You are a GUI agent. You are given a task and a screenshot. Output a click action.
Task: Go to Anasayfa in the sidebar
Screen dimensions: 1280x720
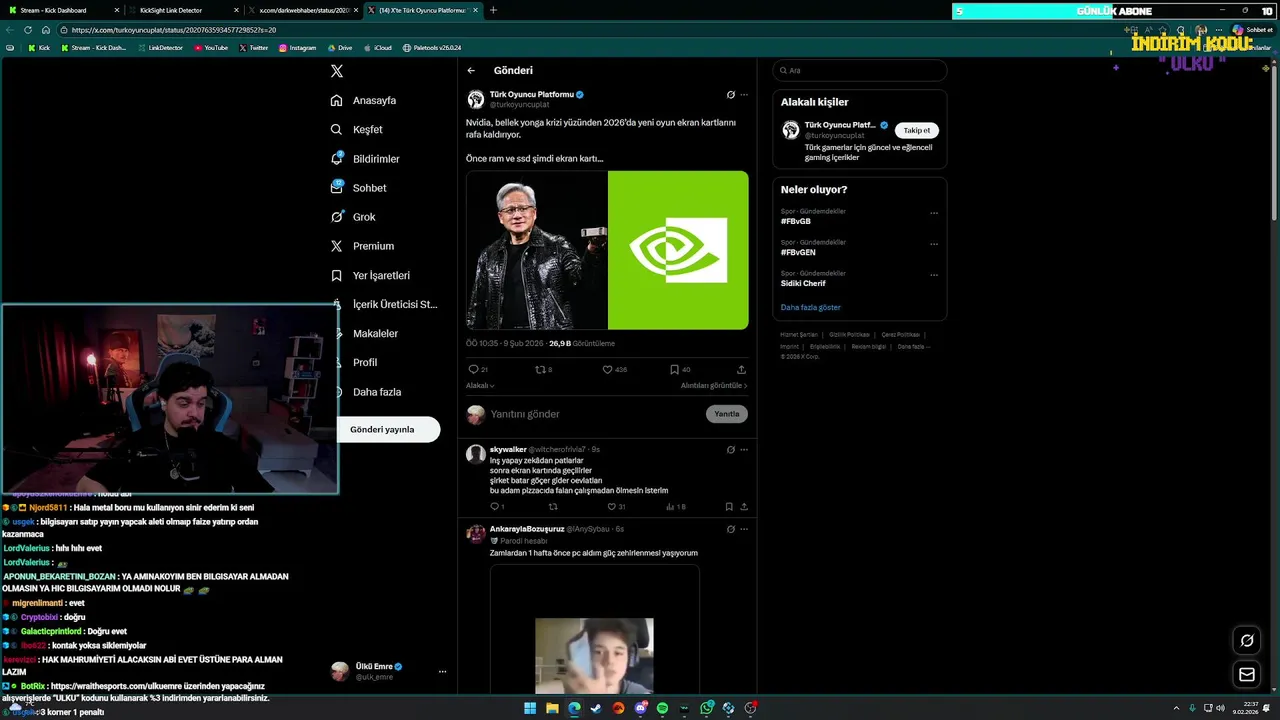click(364, 101)
